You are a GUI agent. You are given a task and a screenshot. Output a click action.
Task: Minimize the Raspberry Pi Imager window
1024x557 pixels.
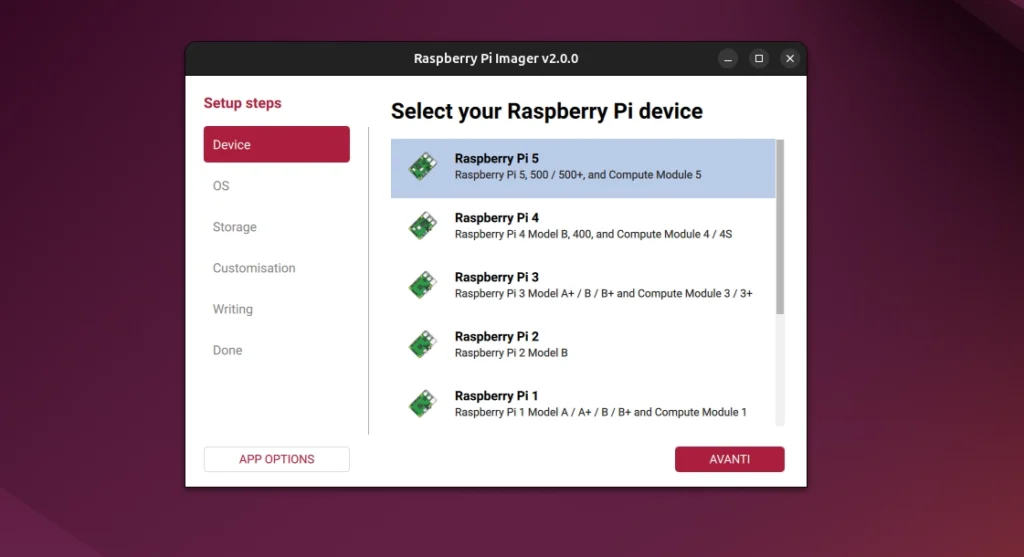click(728, 59)
